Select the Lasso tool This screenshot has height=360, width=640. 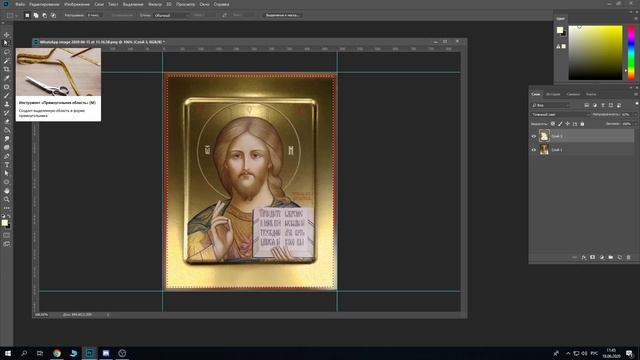point(7,52)
